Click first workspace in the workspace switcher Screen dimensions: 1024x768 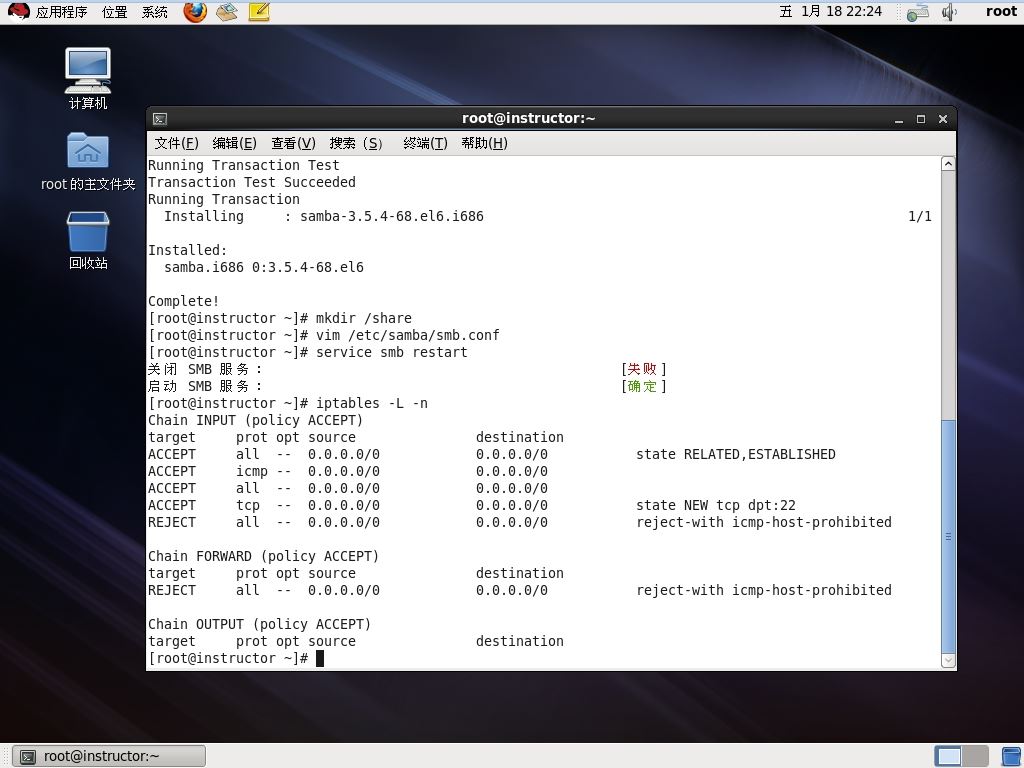click(x=948, y=756)
